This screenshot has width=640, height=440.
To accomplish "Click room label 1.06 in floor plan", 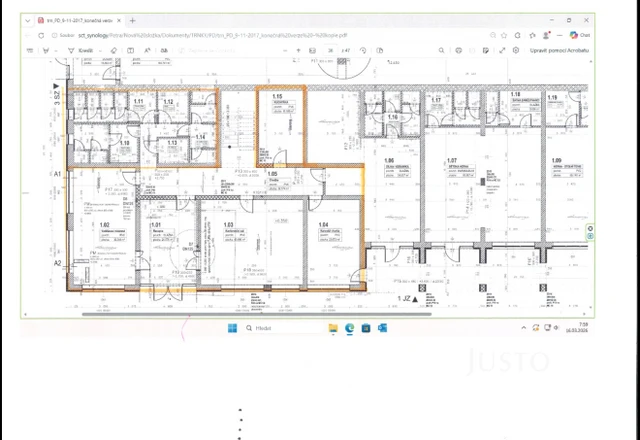I will point(389,161).
